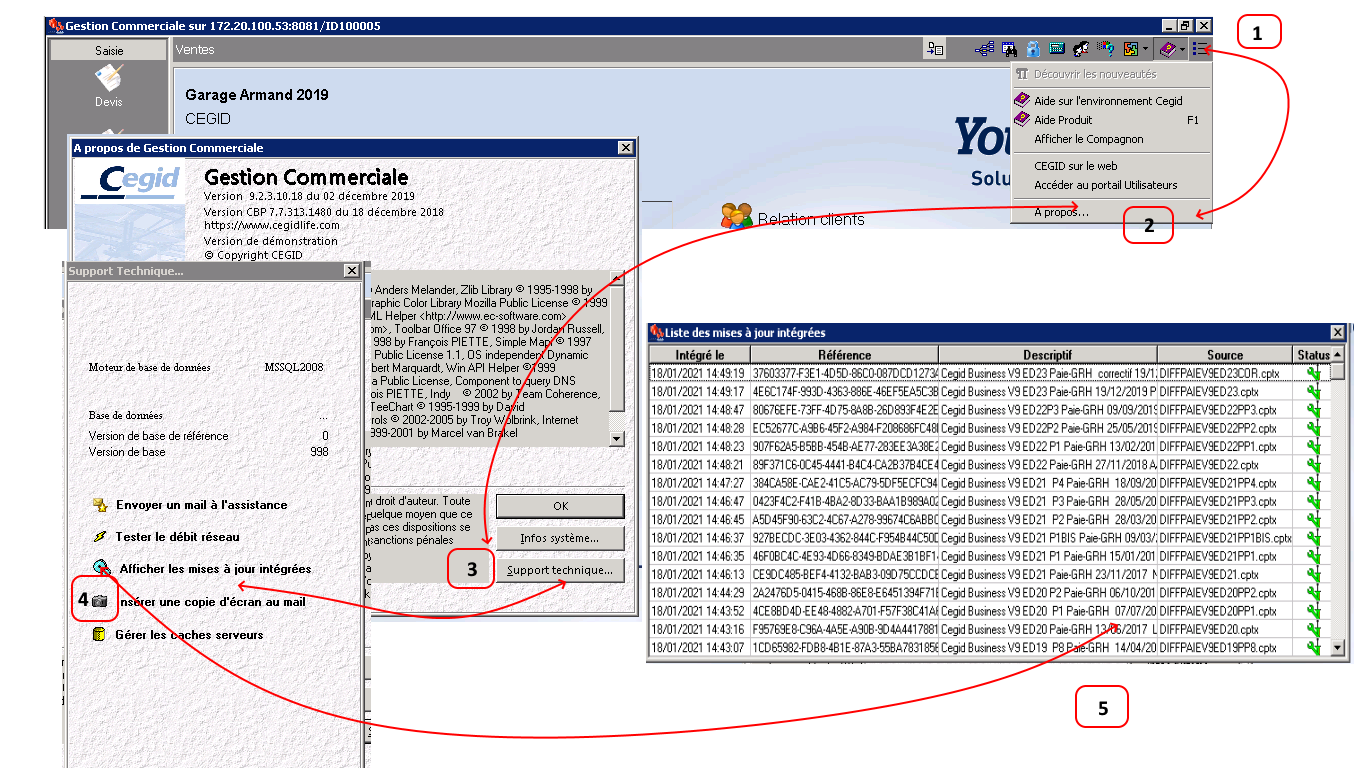
Task: Click the camera icon to insert a screenshot
Action: [x=99, y=602]
